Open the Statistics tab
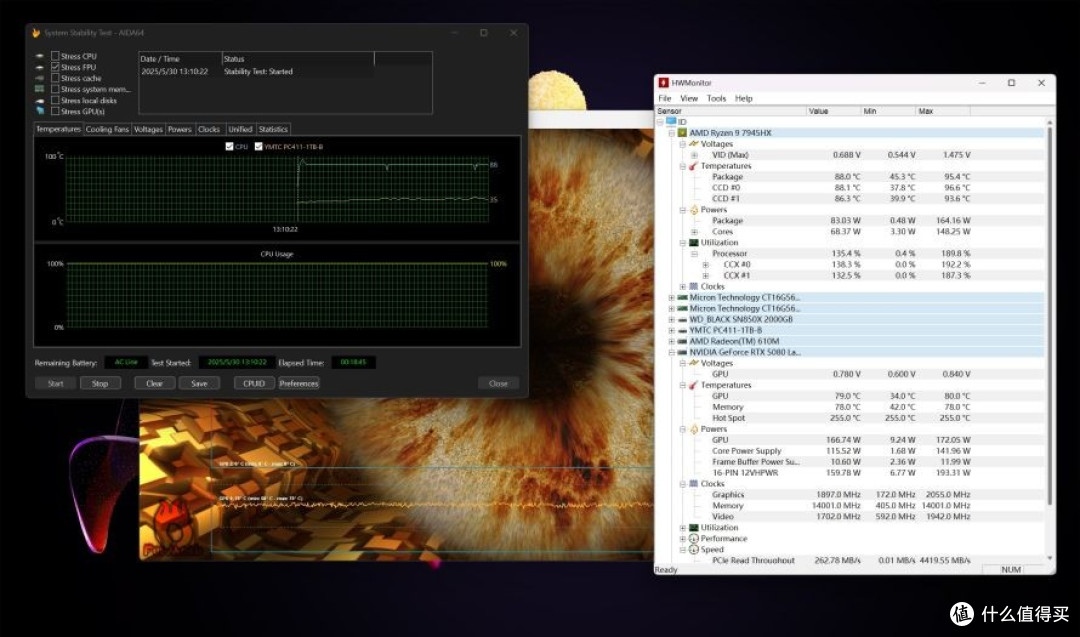The image size is (1080, 637). coord(273,129)
